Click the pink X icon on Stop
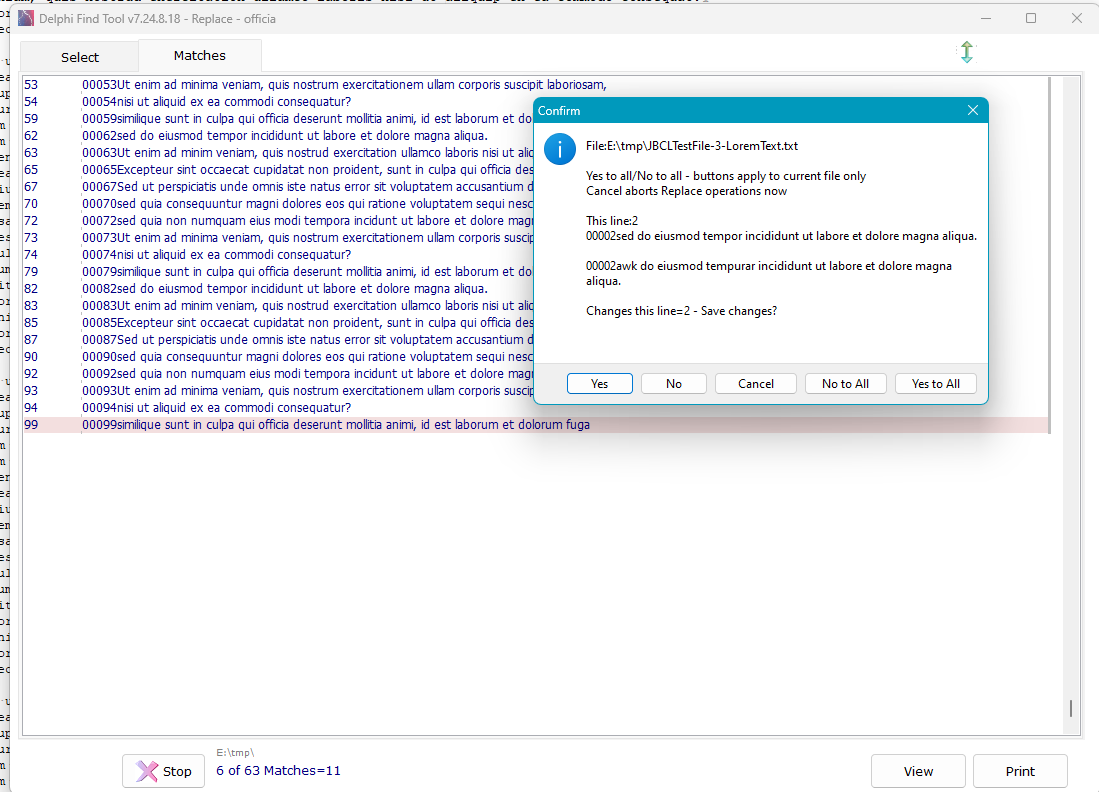This screenshot has height=792, width=1099. pyautogui.click(x=147, y=771)
